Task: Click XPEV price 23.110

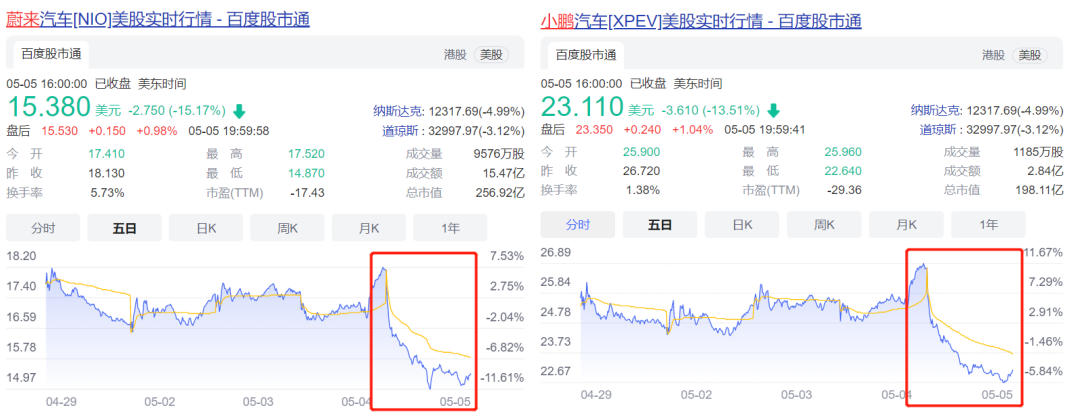Action: [x=582, y=107]
